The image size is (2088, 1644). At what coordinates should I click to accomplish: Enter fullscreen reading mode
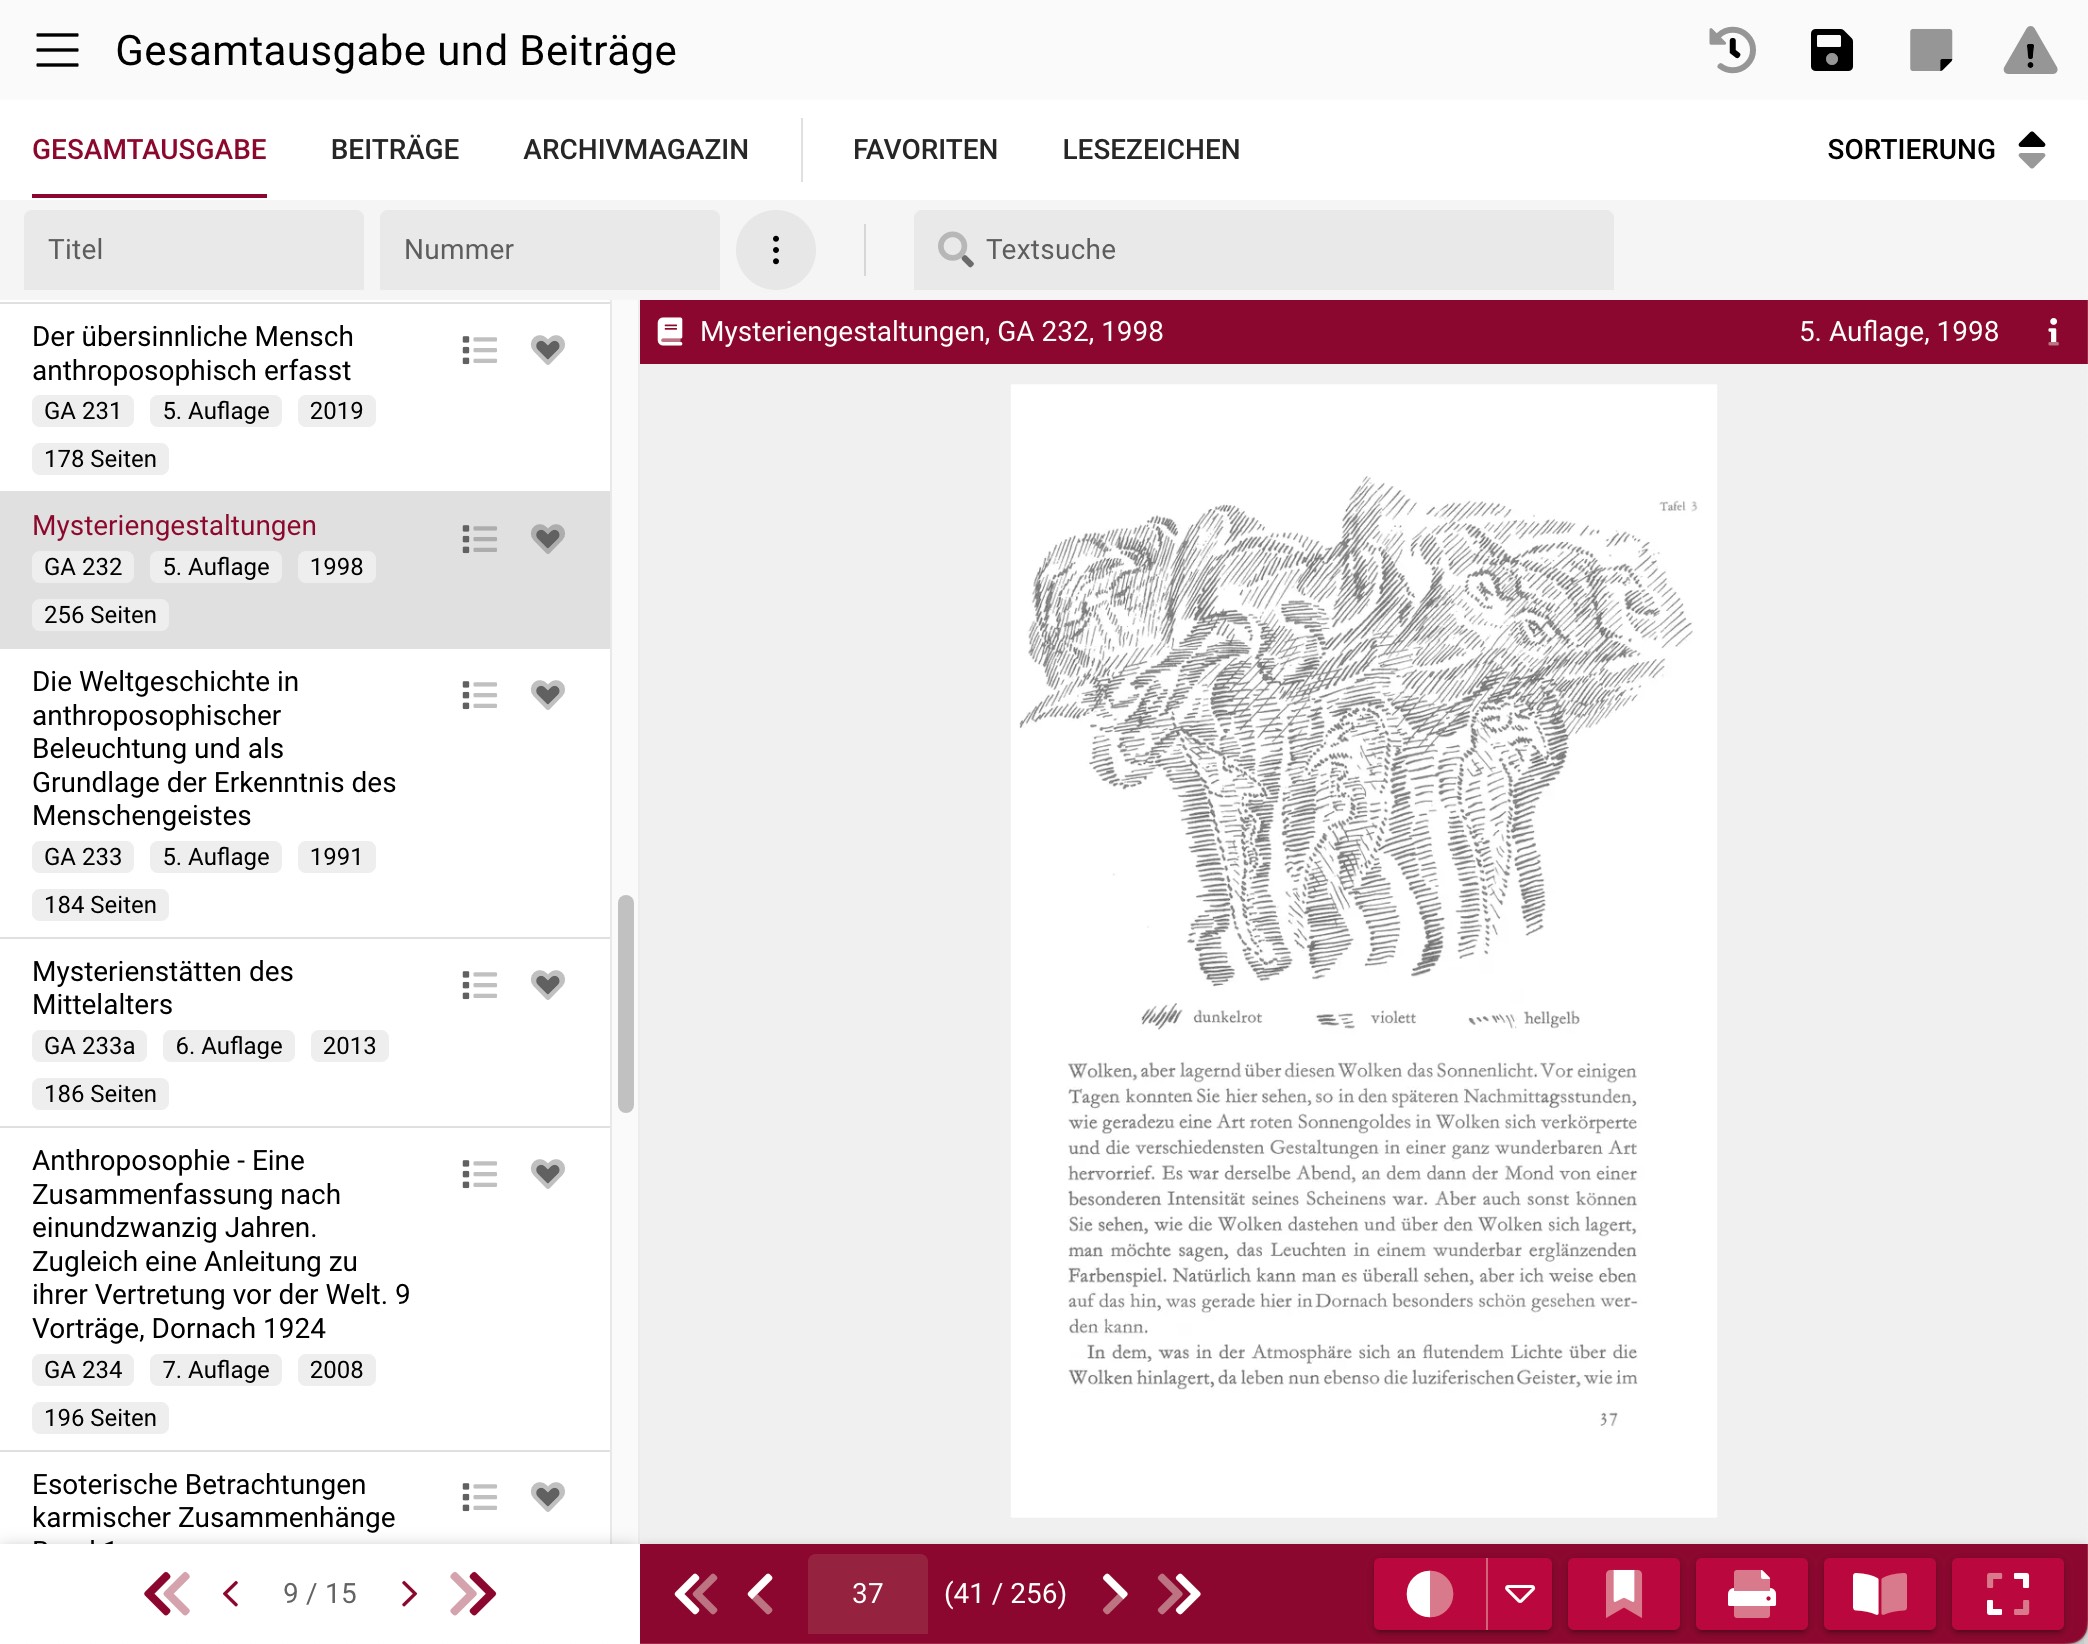[2007, 1593]
